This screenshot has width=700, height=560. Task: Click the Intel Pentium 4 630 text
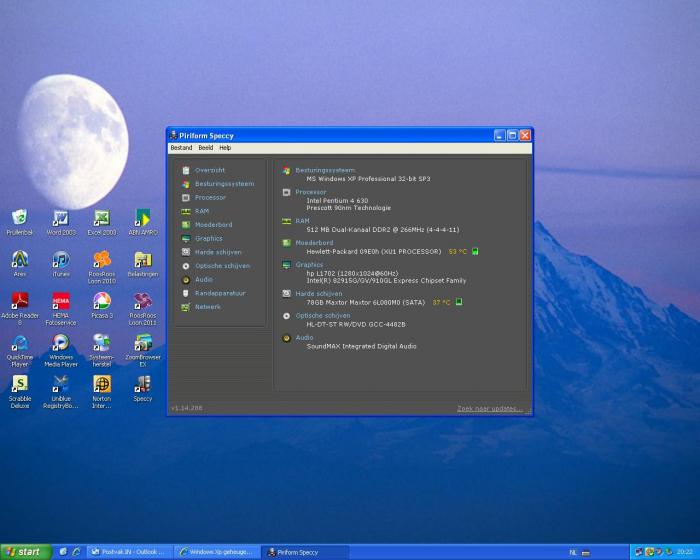[x=337, y=201]
